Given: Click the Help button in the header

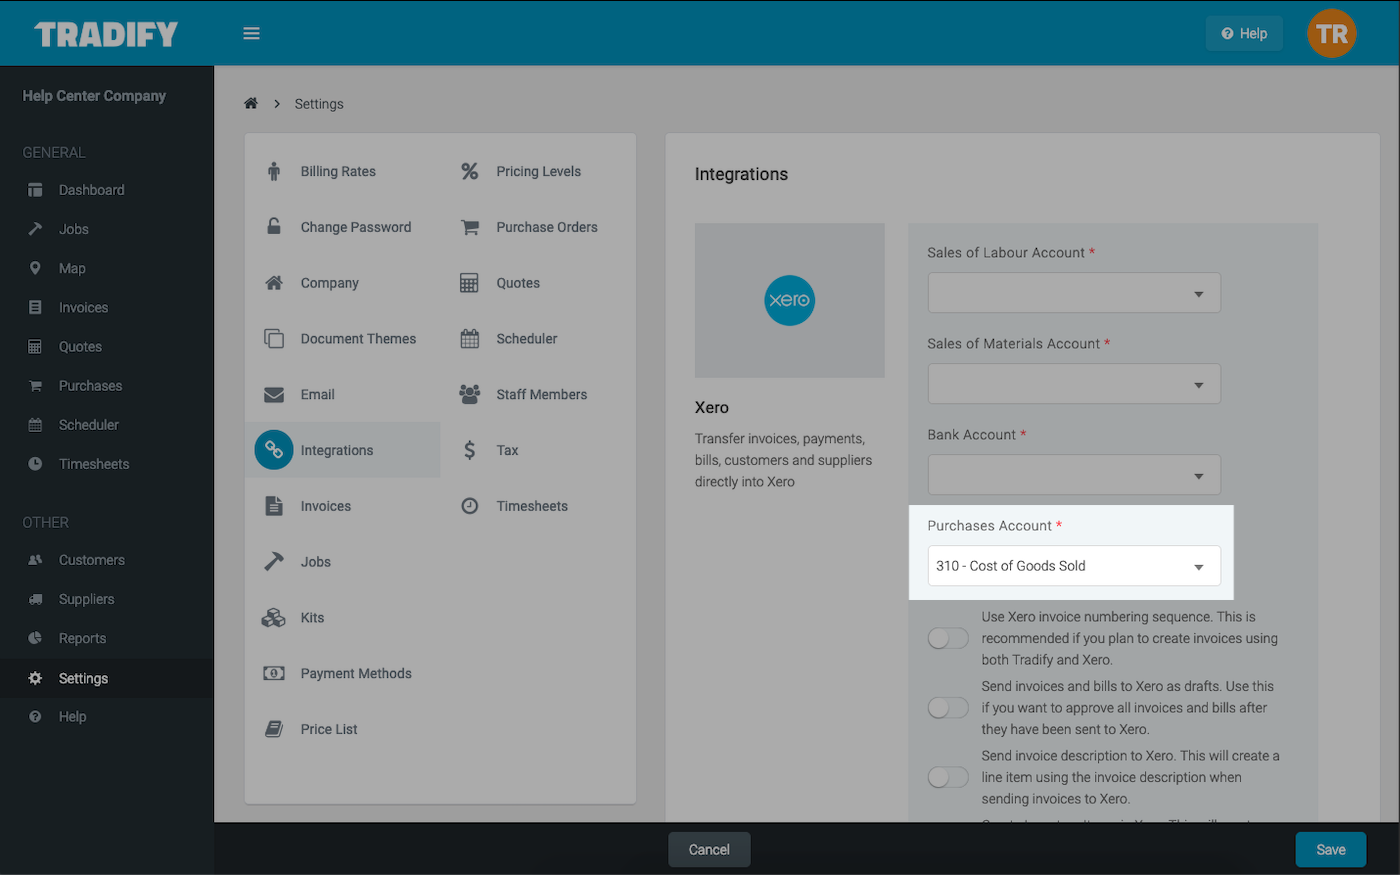Looking at the screenshot, I should 1244,33.
